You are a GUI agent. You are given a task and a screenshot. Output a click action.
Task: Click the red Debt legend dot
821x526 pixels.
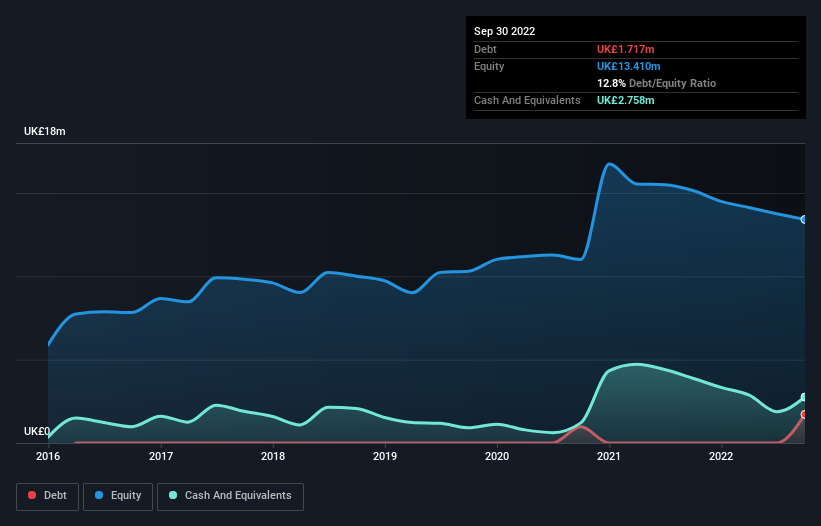(32, 495)
